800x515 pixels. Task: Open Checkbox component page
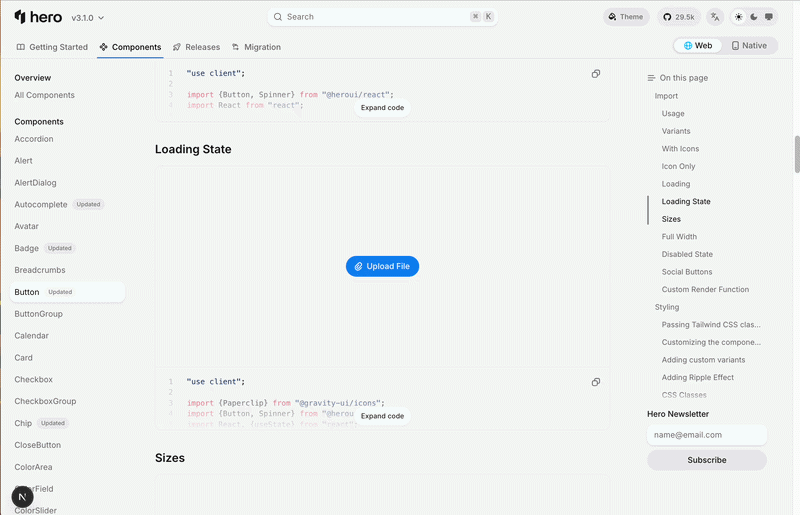pyautogui.click(x=34, y=380)
